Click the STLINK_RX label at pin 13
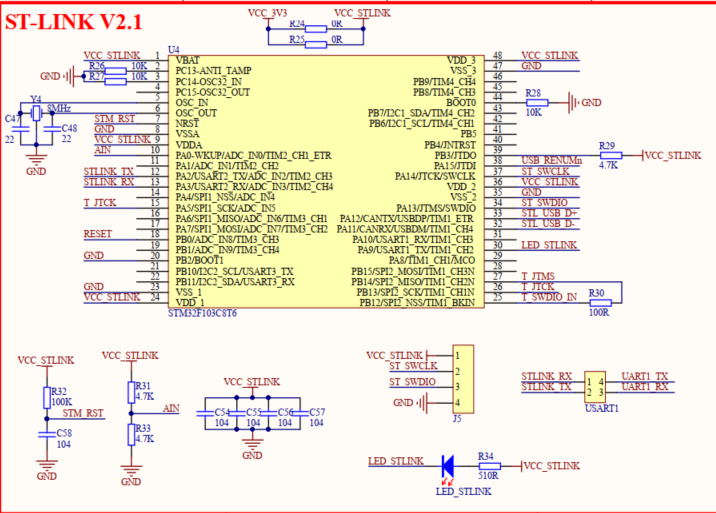This screenshot has width=716, height=513. [109, 182]
